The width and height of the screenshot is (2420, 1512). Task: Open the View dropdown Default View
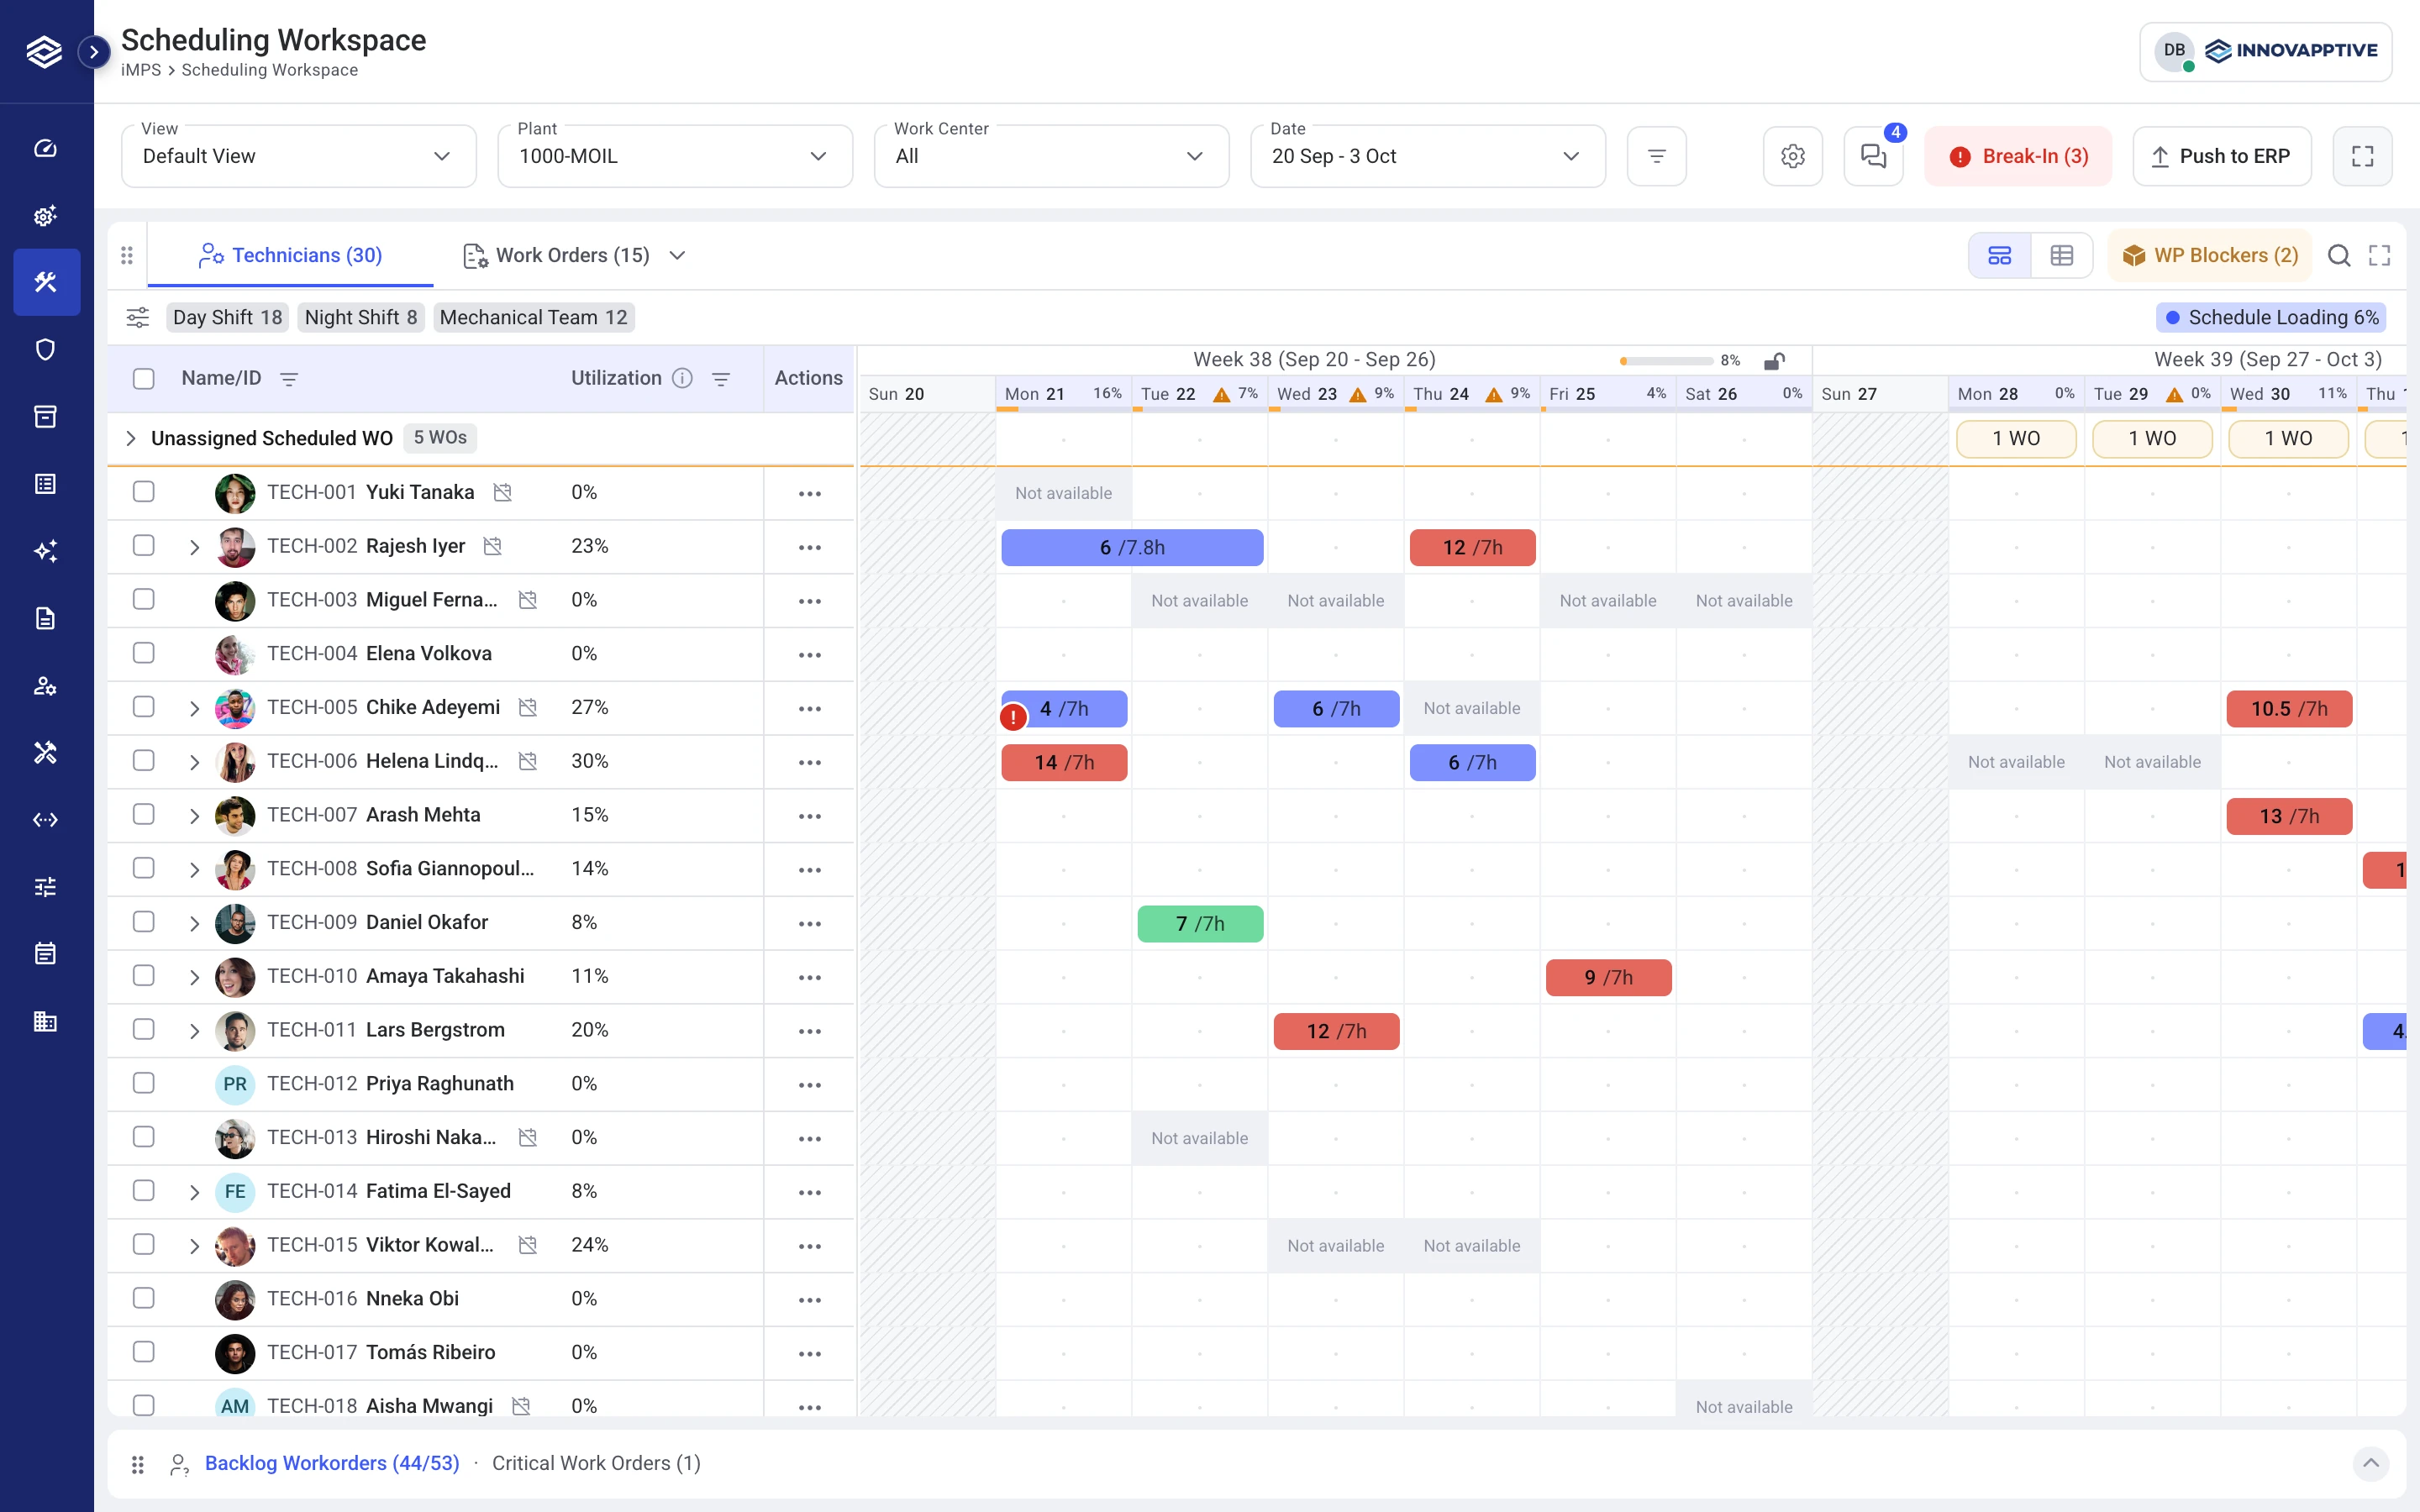click(x=298, y=156)
